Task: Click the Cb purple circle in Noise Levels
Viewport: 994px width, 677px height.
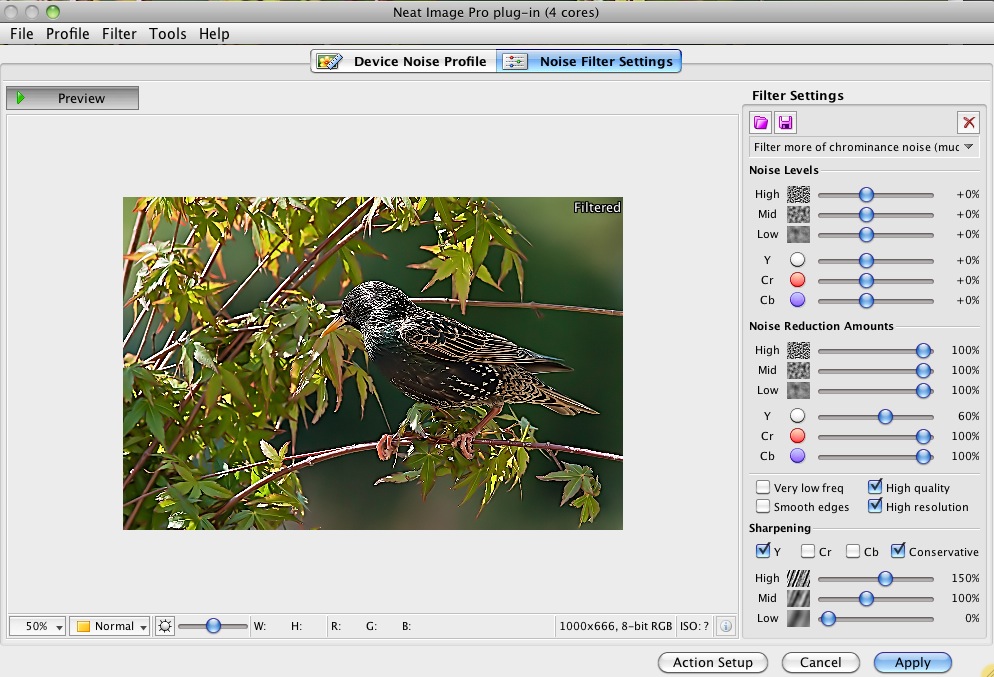Action: tap(797, 300)
